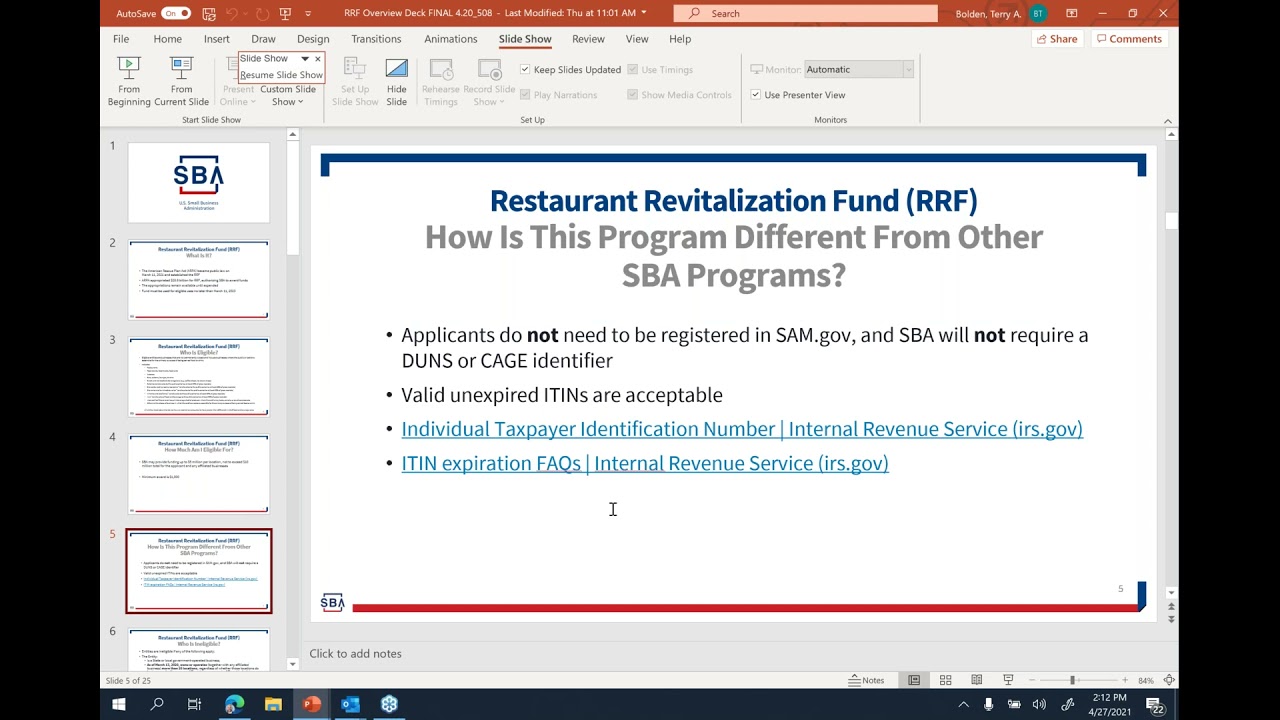Toggle the Notes button in the status bar
The image size is (1280, 720).
[867, 680]
